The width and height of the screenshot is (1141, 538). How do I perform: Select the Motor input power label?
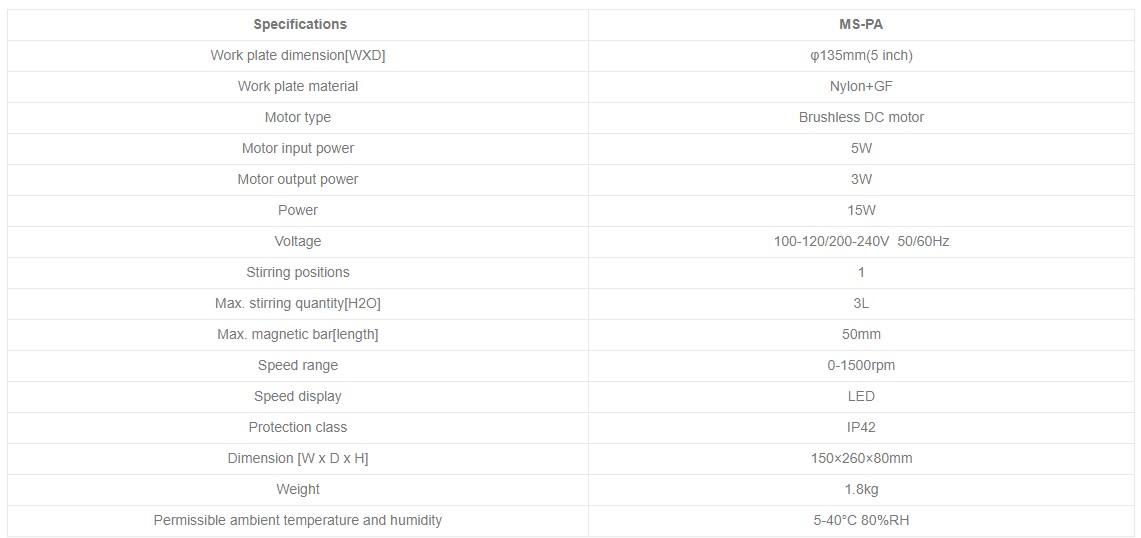[298, 148]
